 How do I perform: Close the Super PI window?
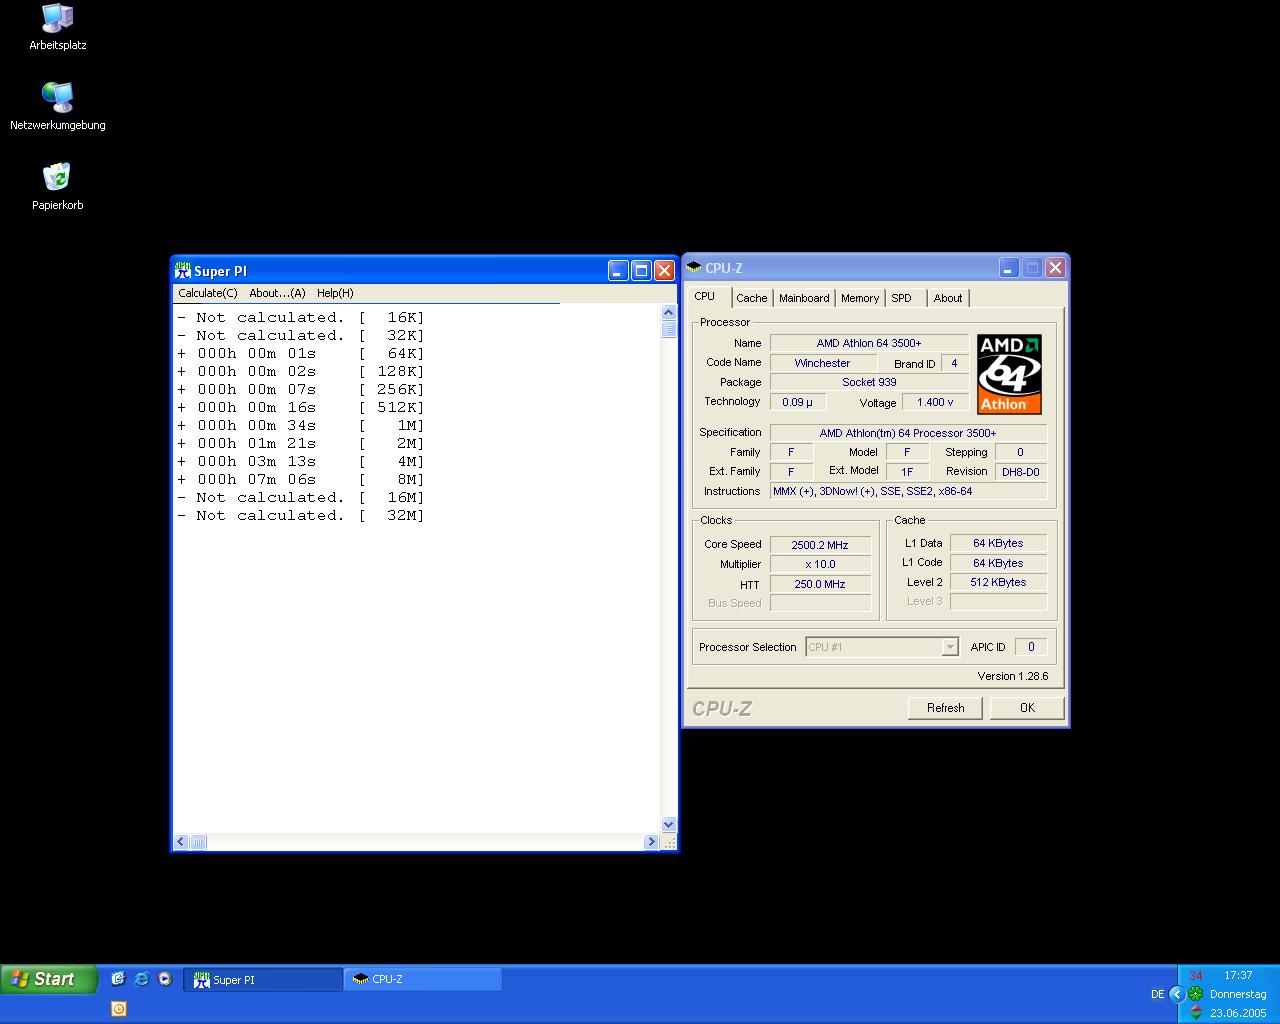pos(664,270)
